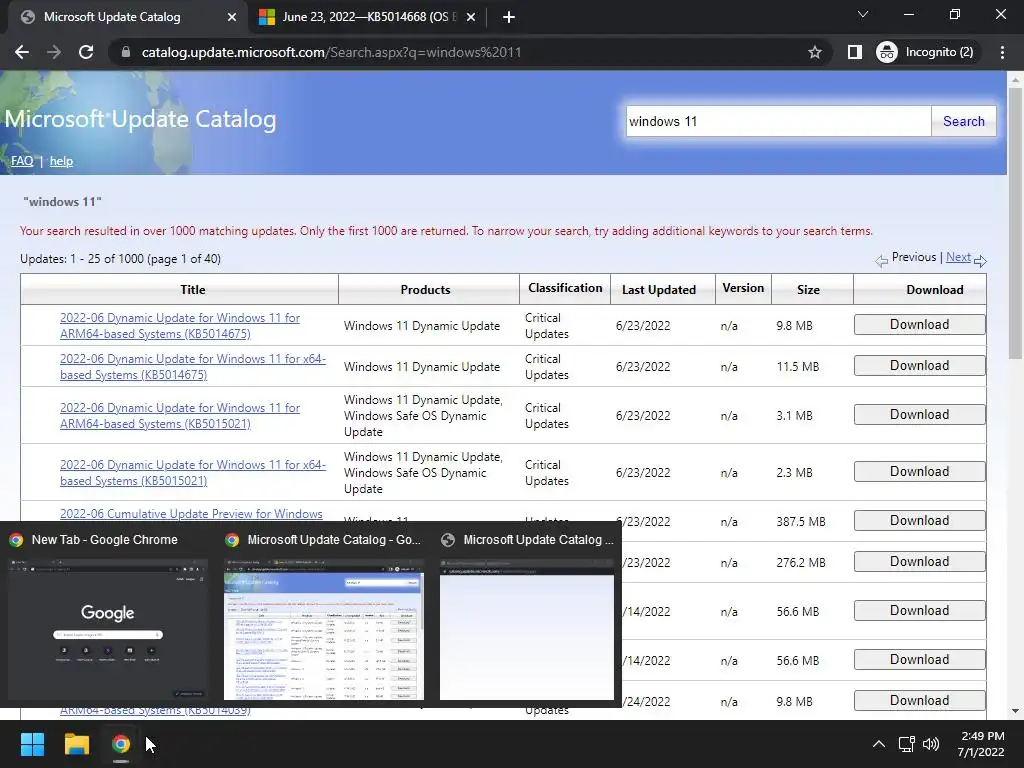Click the page vertical scrollbar thumb
Screen dimensions: 1024x768
click(x=1015, y=222)
